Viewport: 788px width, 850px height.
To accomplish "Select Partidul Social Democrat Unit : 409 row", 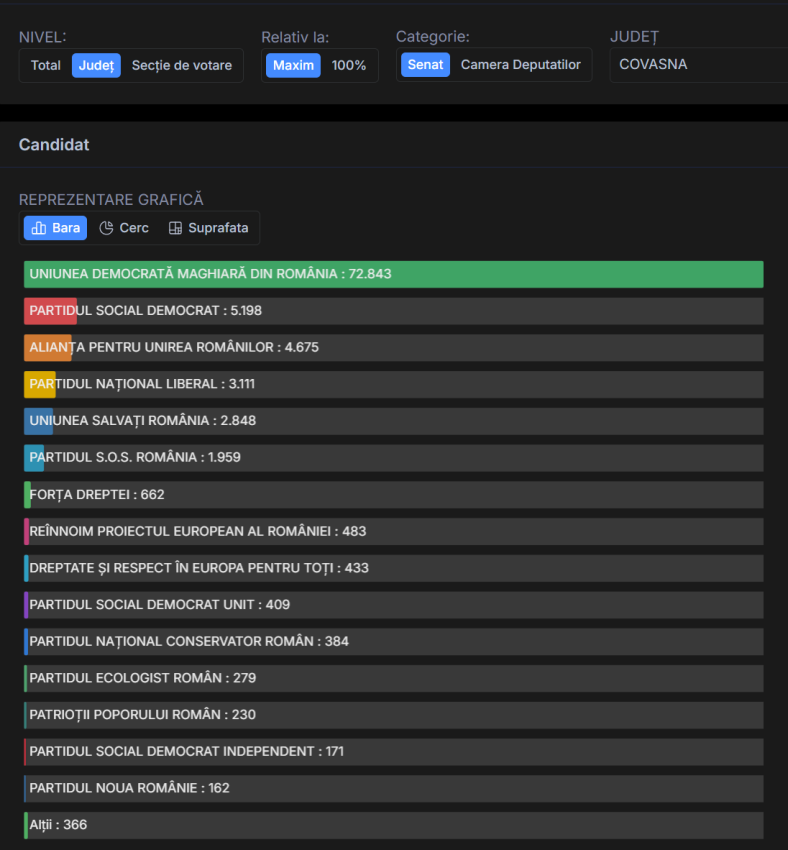I will [393, 605].
